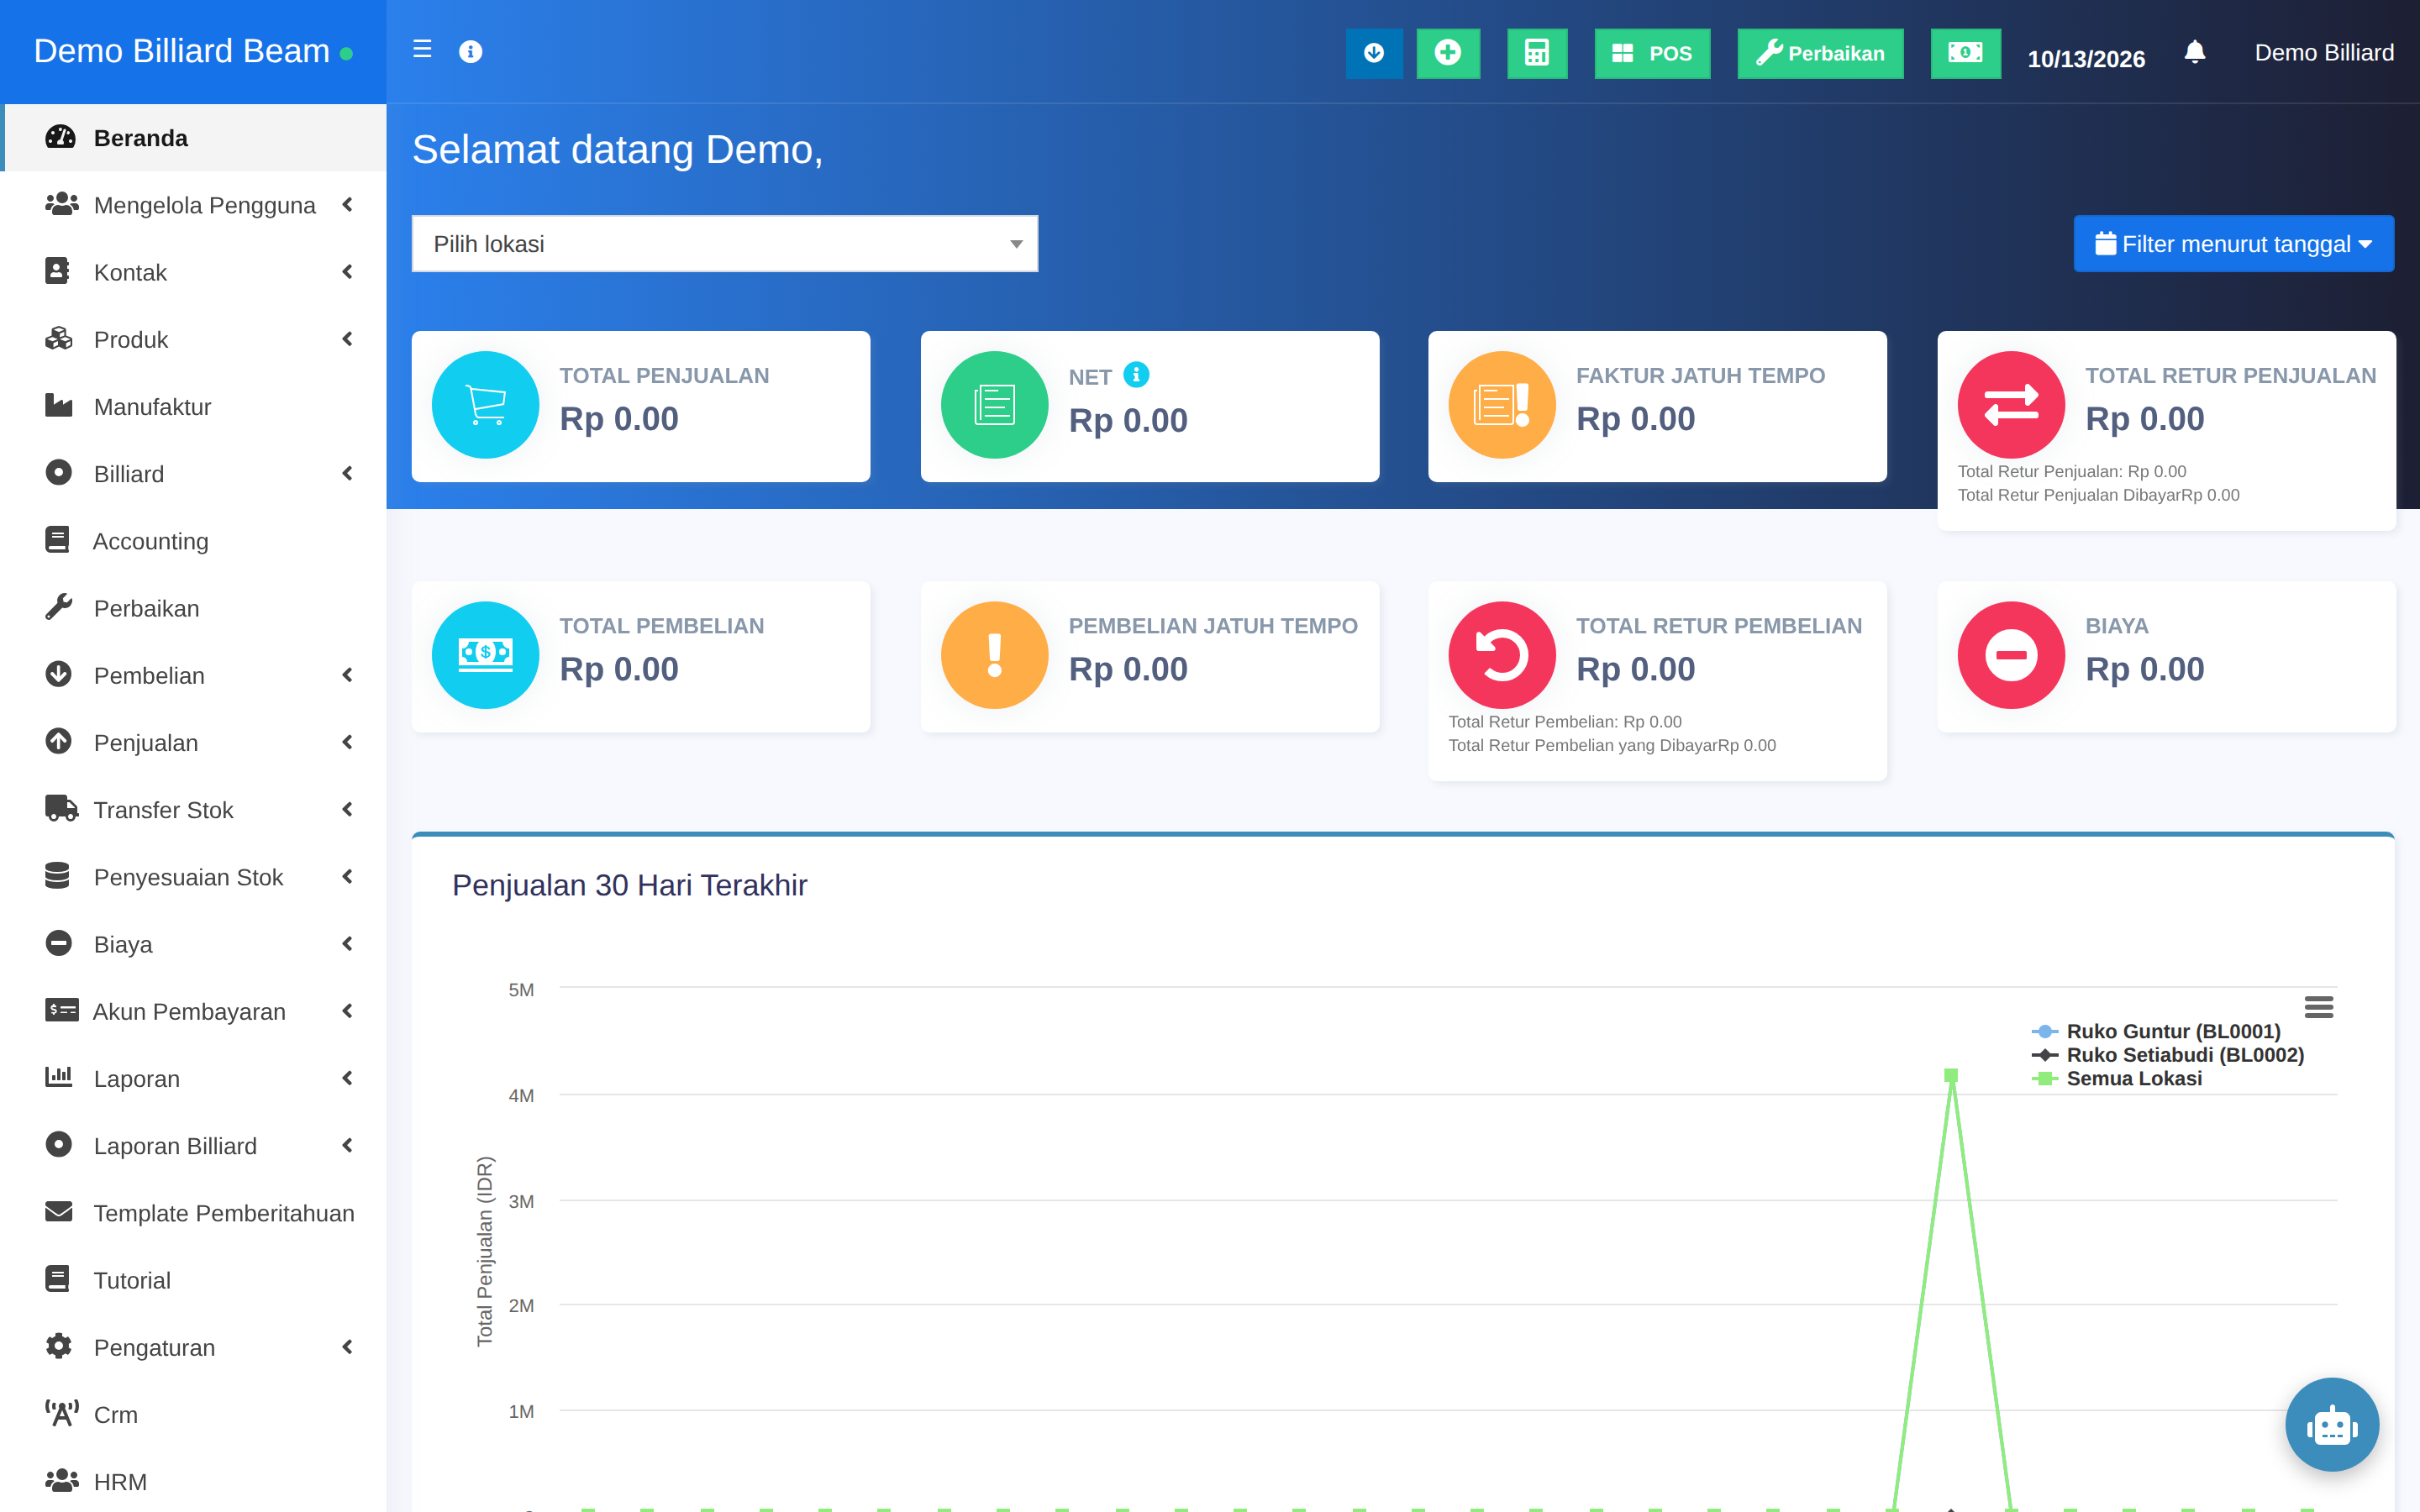Image resolution: width=2420 pixels, height=1512 pixels.
Task: Click info icon beside NET label
Action: click(1136, 375)
